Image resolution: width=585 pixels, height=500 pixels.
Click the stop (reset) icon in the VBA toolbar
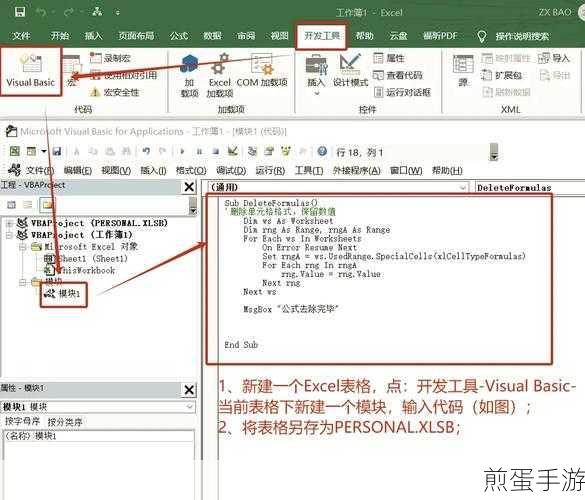pos(216,151)
